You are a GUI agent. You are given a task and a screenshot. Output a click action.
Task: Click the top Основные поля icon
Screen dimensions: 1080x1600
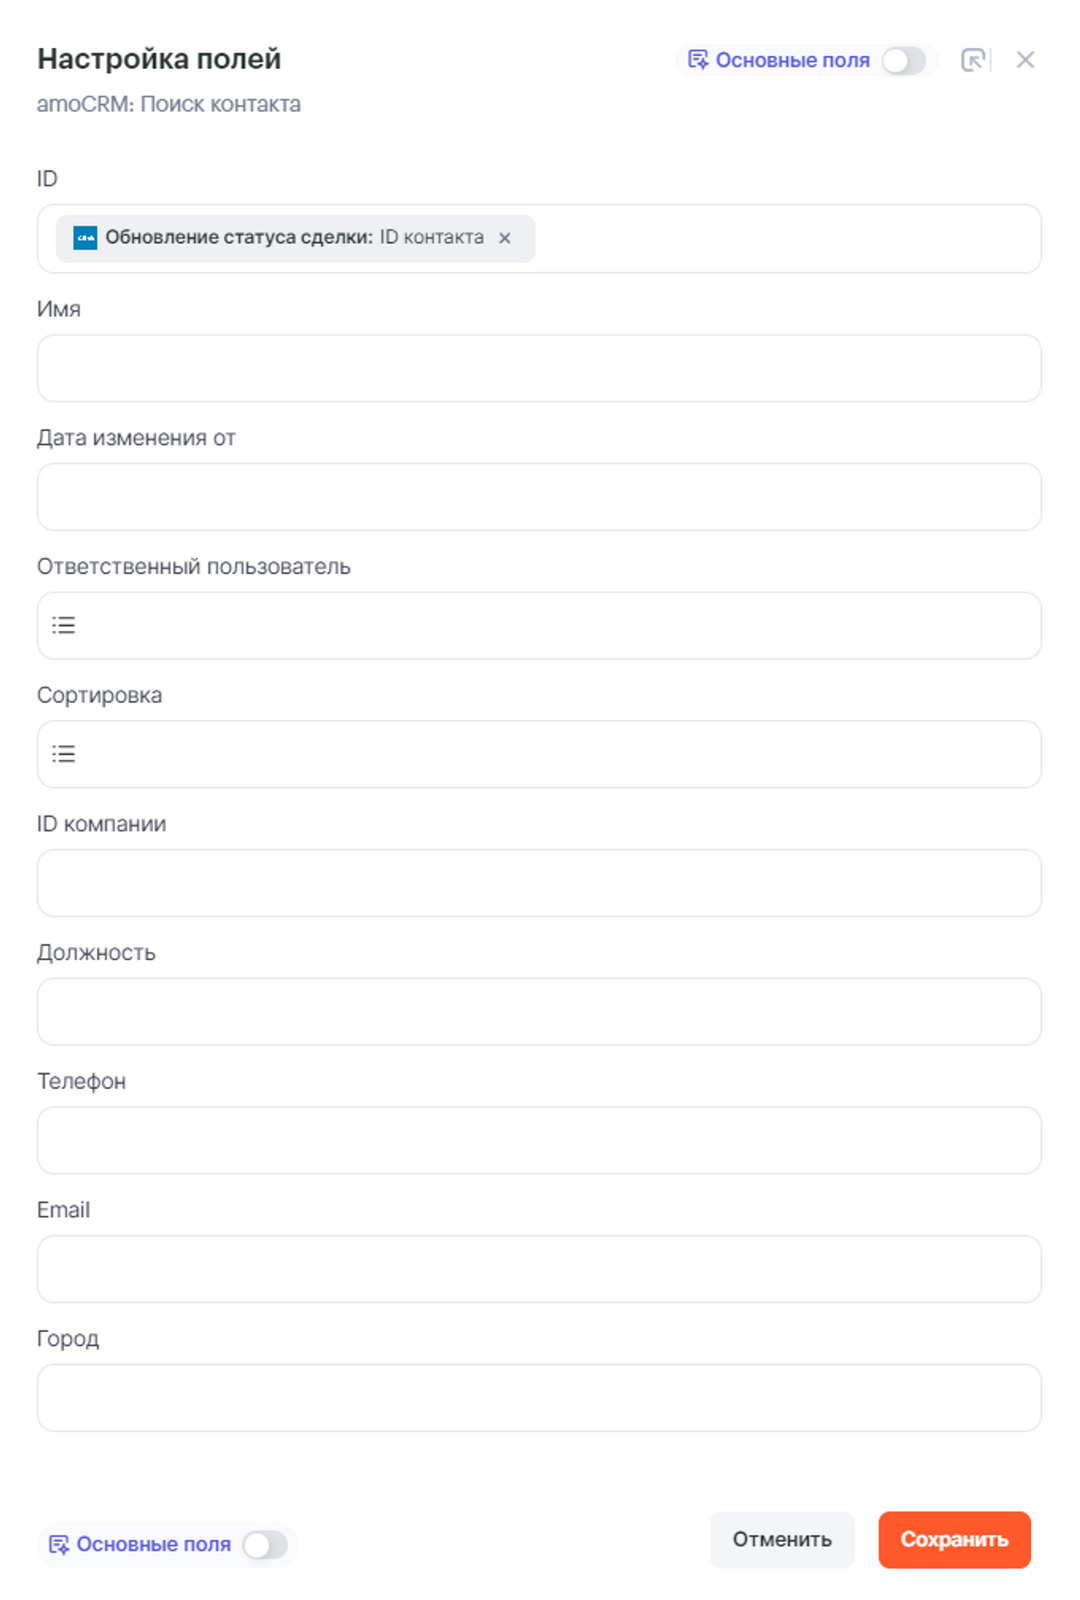698,60
